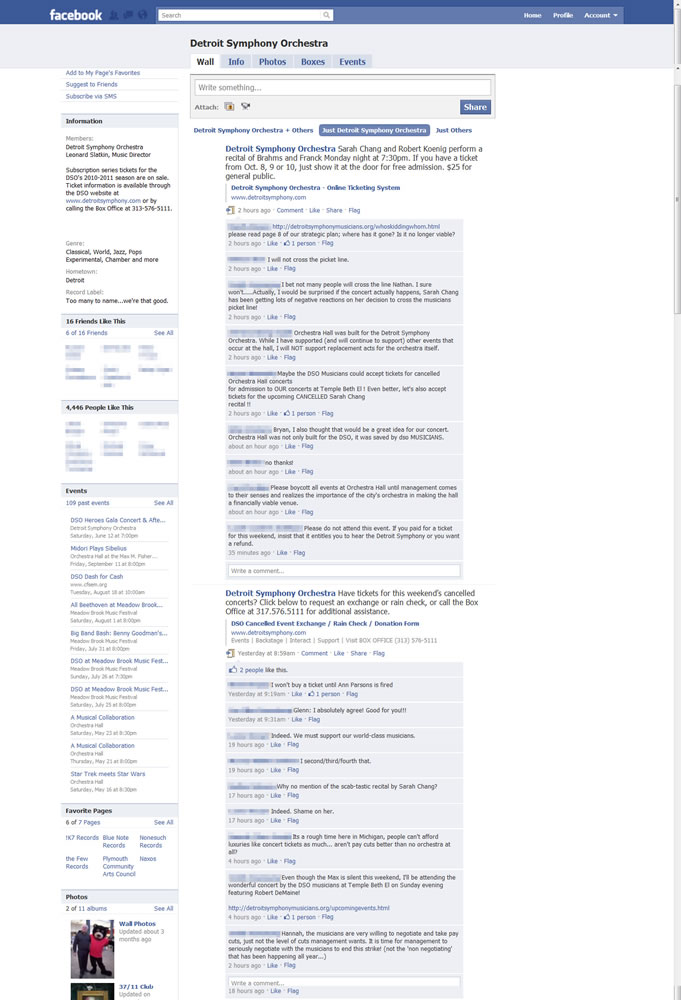The height and width of the screenshot is (1000, 681).
Task: Open the Boxes tab
Action: tap(312, 62)
